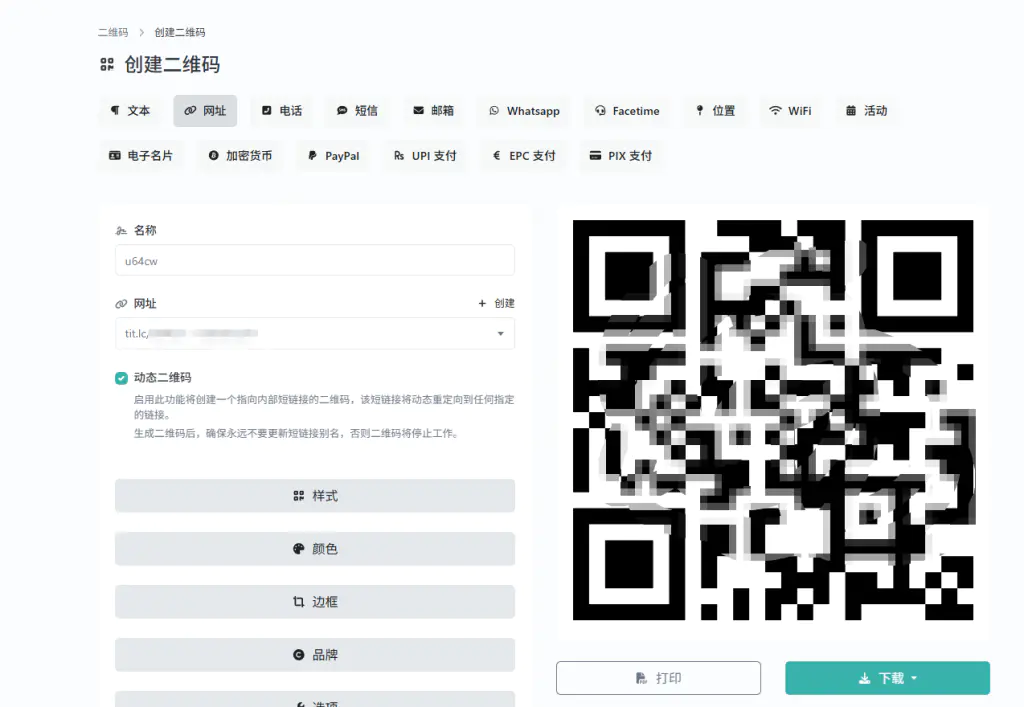Select the Whatsapp QR code type
Viewport: 1024px width, 707px height.
pyautogui.click(x=523, y=111)
